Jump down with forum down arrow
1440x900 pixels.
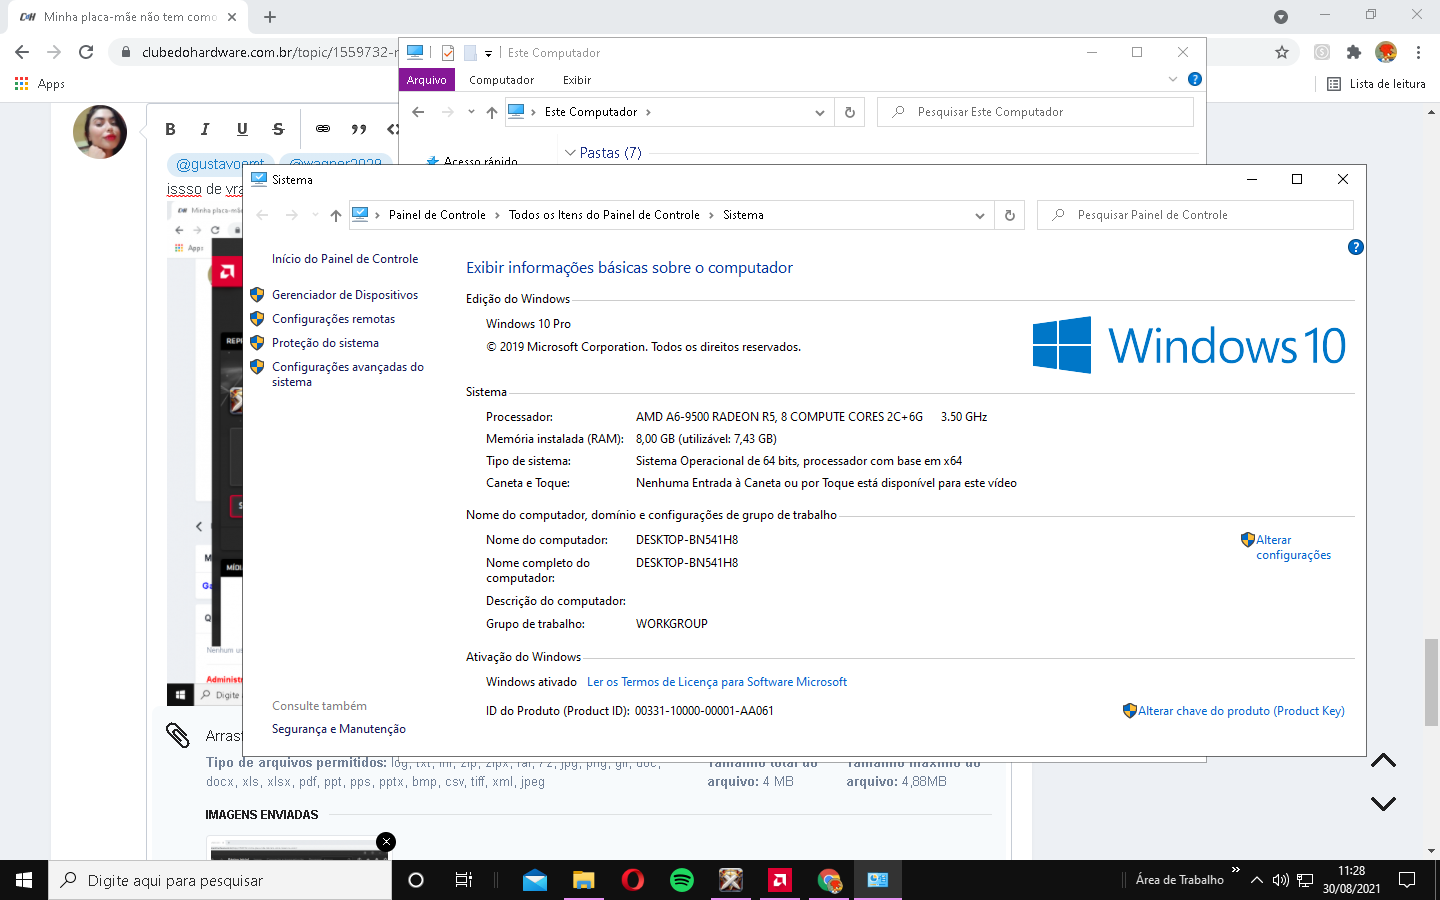1383,803
